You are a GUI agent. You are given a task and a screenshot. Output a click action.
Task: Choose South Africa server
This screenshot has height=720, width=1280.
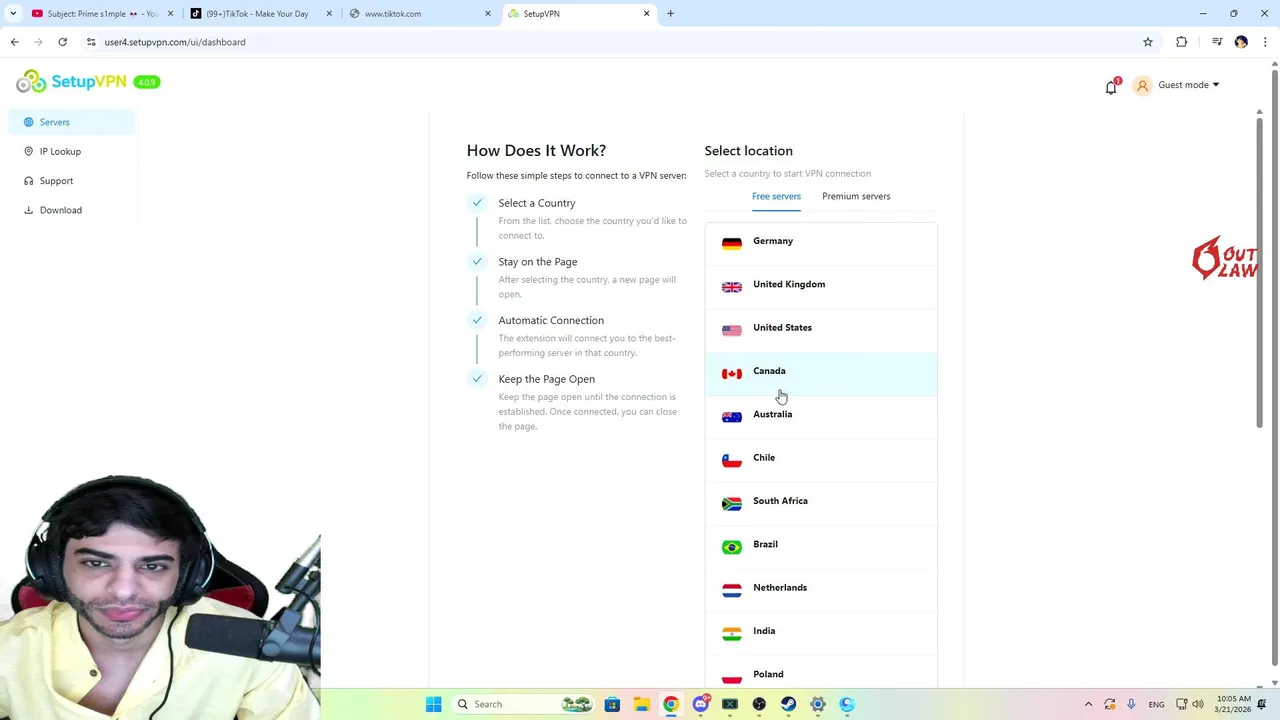click(x=821, y=502)
